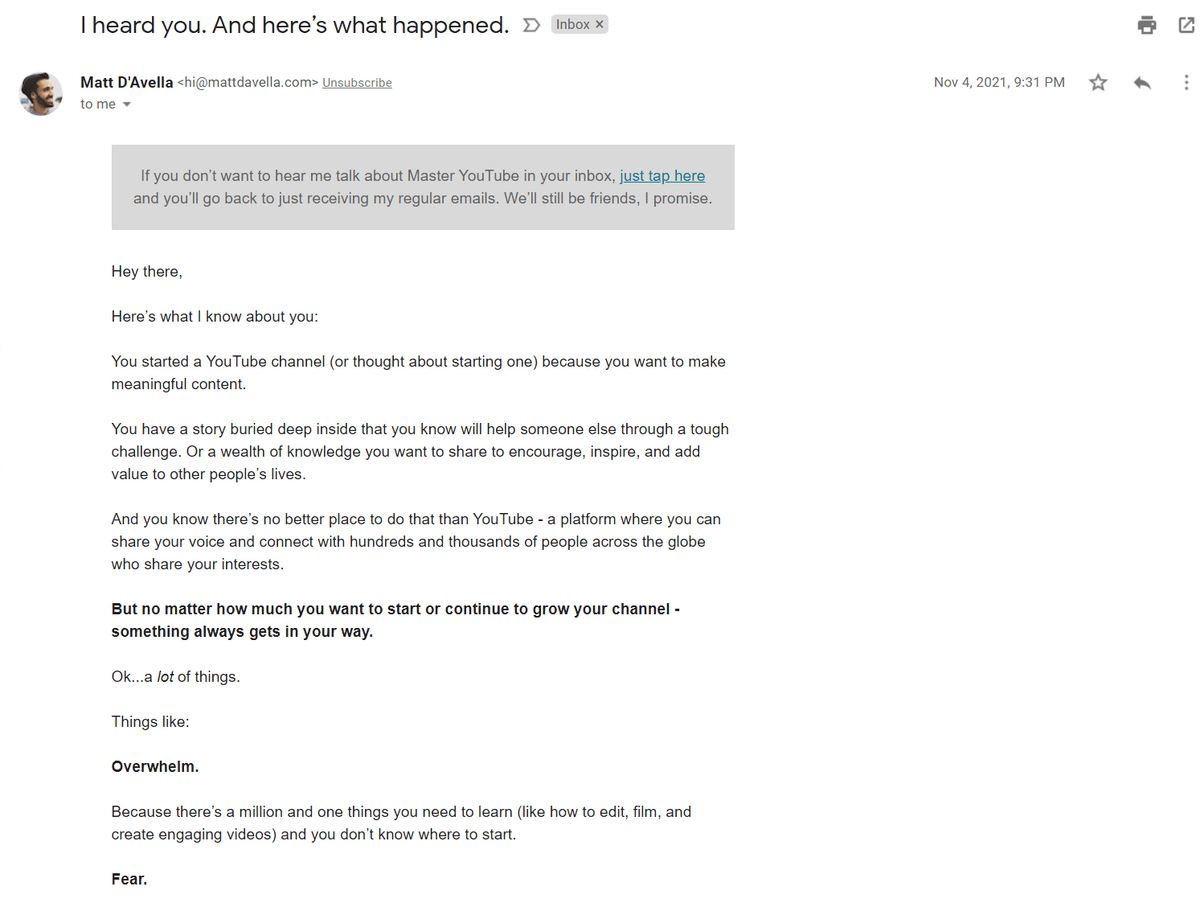Click the bold "something always gets in your way" text

pyautogui.click(x=242, y=632)
